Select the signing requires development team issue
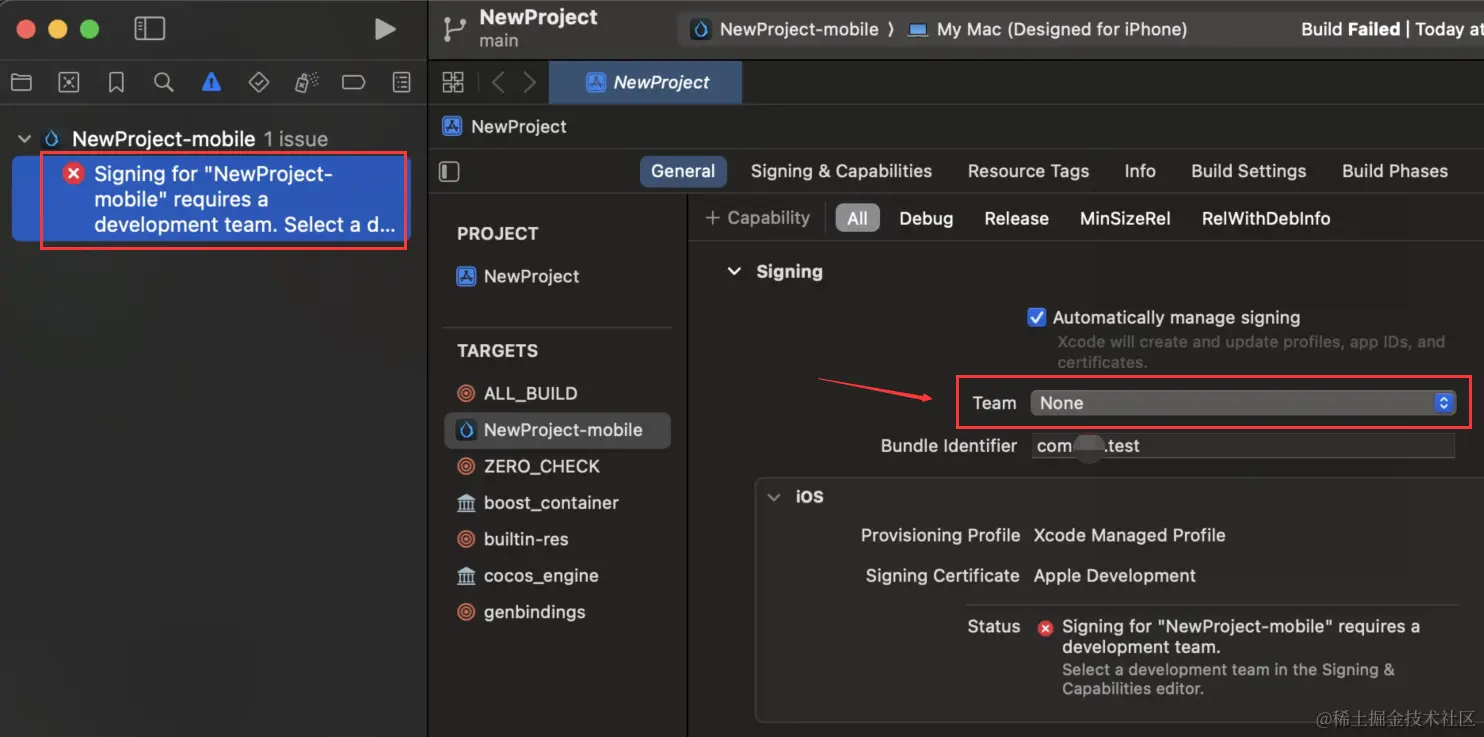1484x737 pixels. (x=211, y=200)
